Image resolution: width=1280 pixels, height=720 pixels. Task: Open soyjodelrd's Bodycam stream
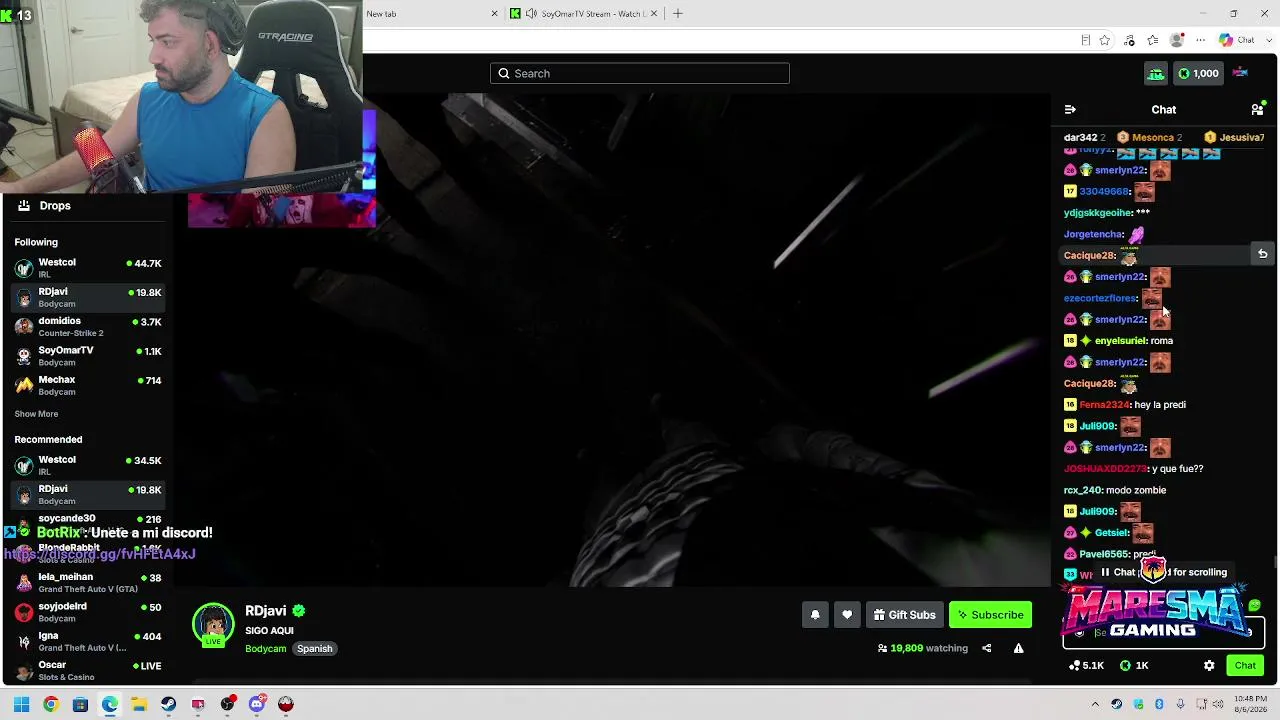point(88,612)
